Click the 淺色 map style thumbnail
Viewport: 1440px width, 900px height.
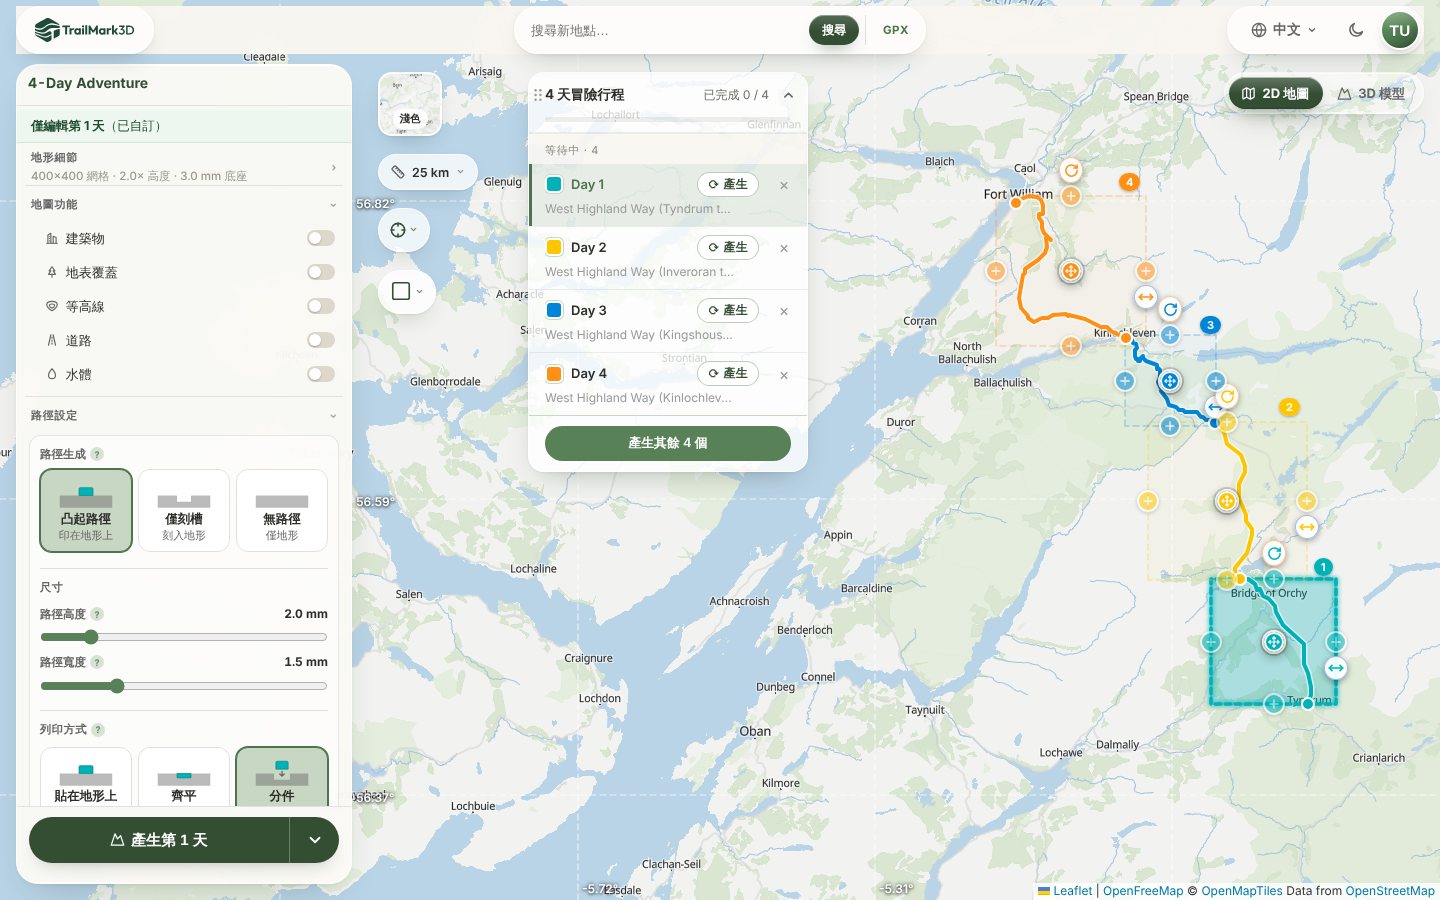[x=410, y=104]
